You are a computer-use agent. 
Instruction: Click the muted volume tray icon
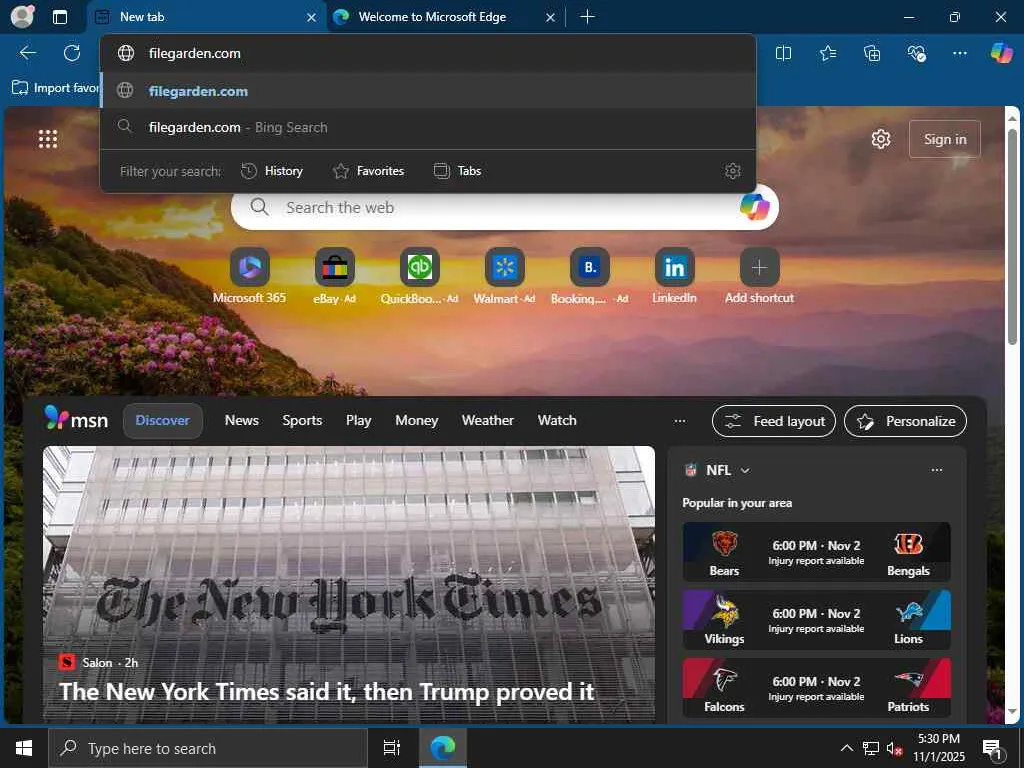click(894, 748)
